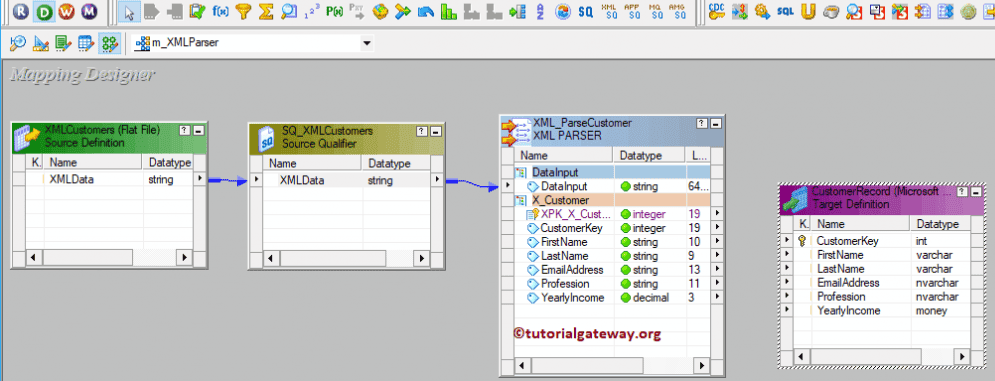The height and width of the screenshot is (381, 995).
Task: Open the m_XMLParser mapping dropdown
Action: [x=366, y=43]
